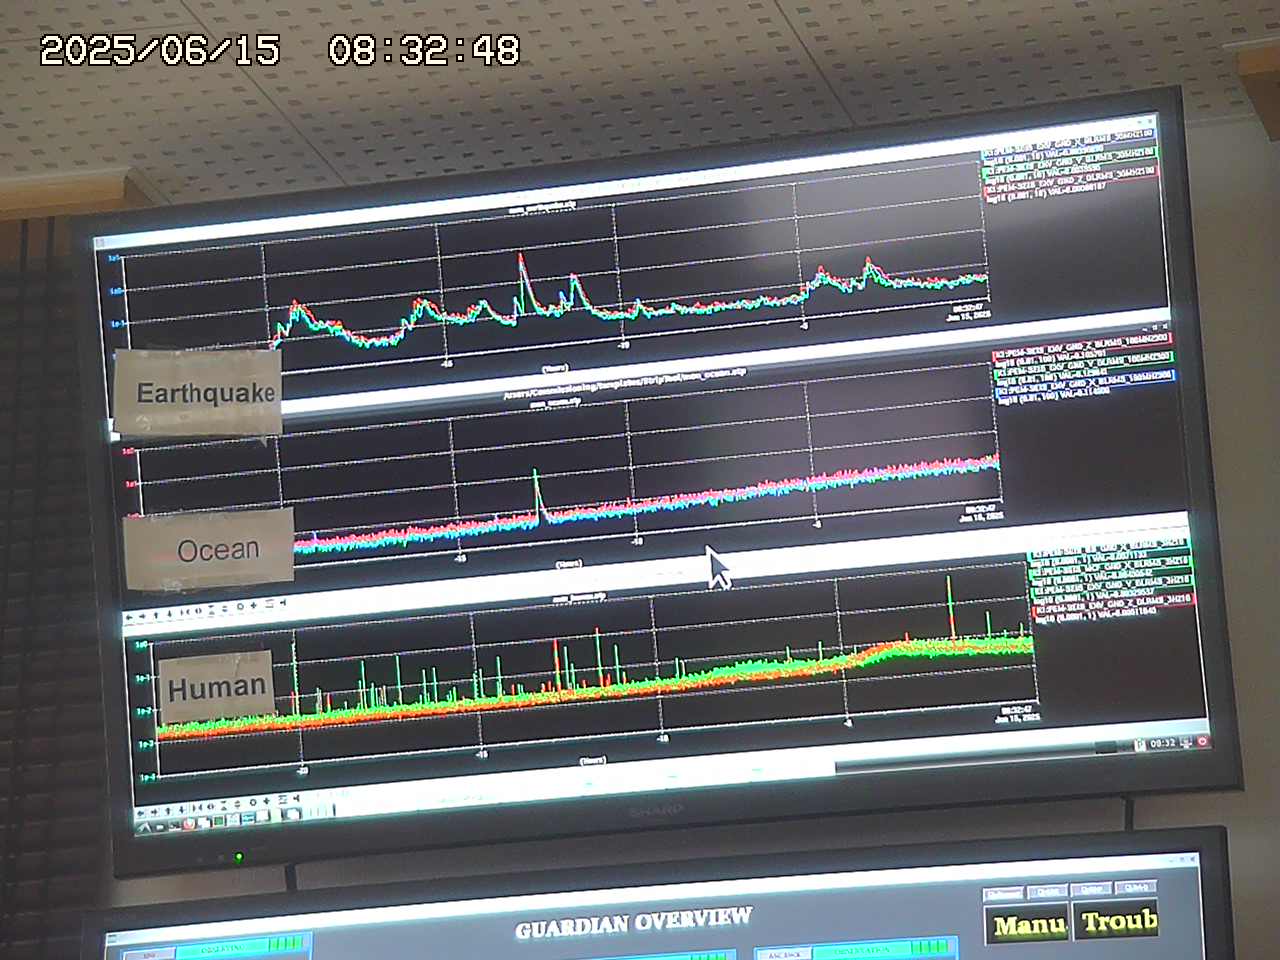The image size is (1280, 960).
Task: Select the blue GND_X legend in Ocean chart
Action: point(1085,387)
